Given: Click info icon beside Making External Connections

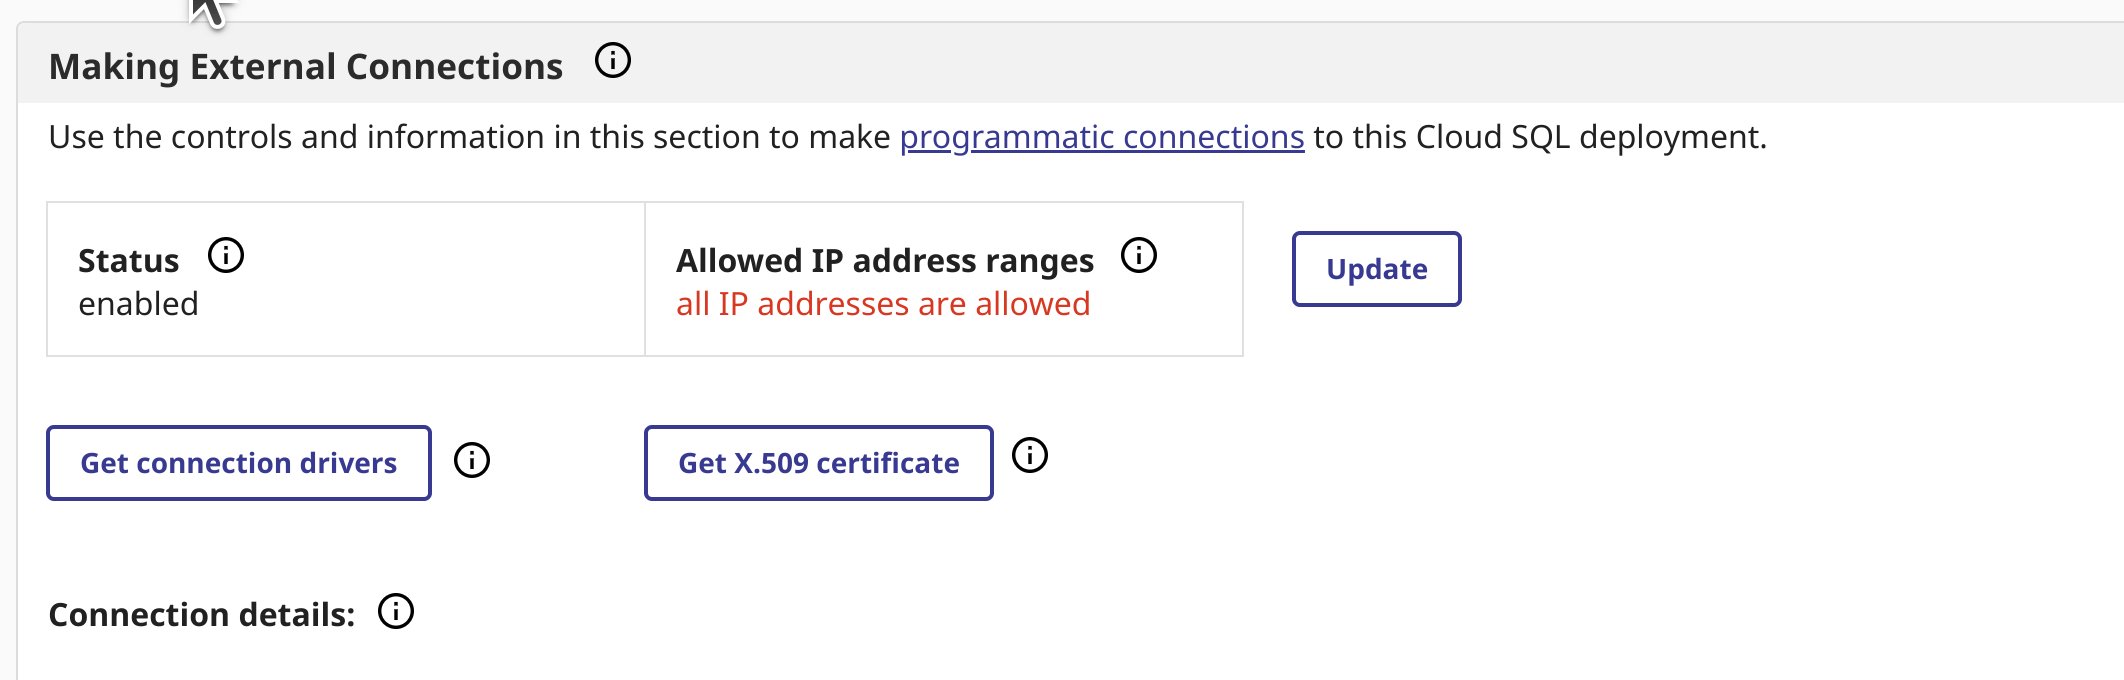Looking at the screenshot, I should 613,61.
